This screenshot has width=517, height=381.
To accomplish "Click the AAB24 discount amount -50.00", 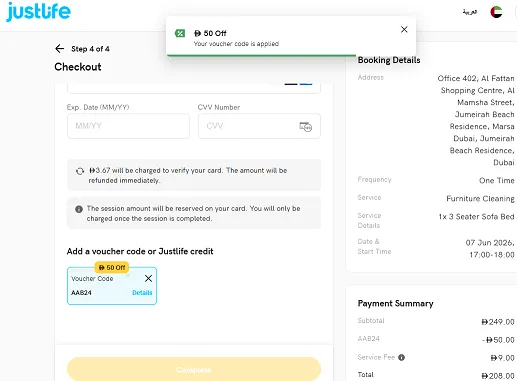I will (x=498, y=340).
